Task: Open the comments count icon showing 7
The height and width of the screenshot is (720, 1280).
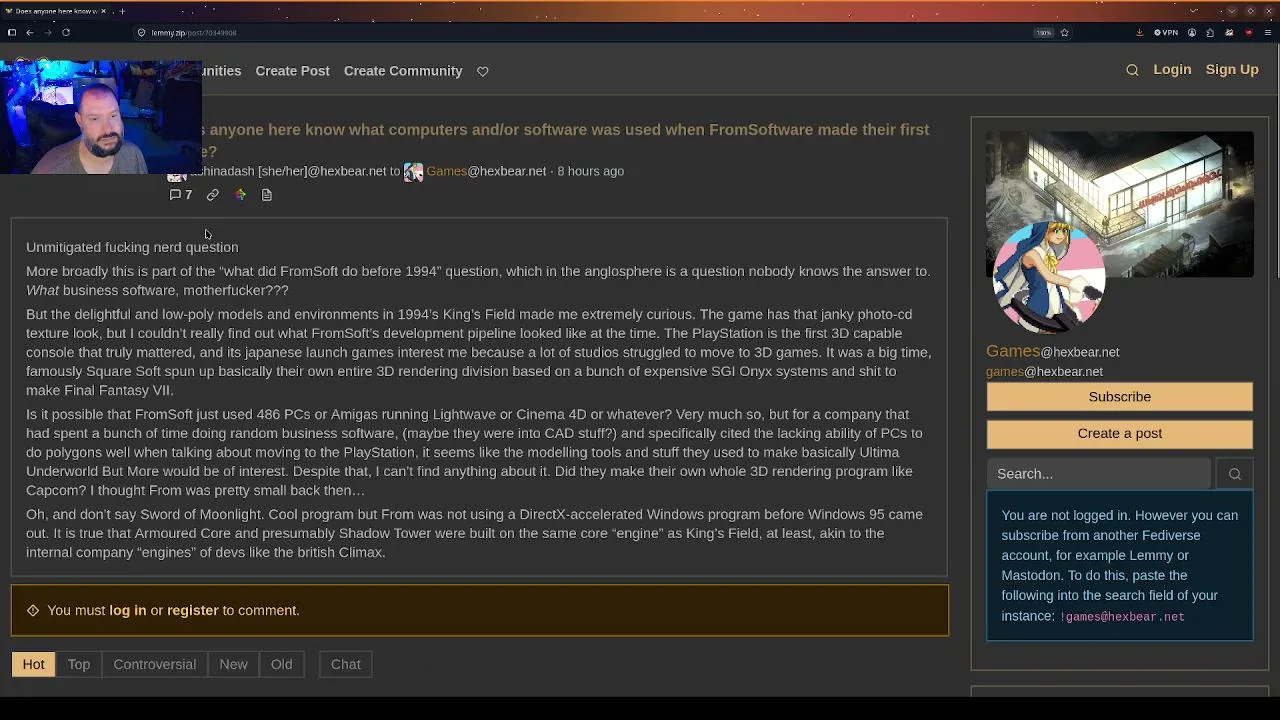Action: pos(181,195)
